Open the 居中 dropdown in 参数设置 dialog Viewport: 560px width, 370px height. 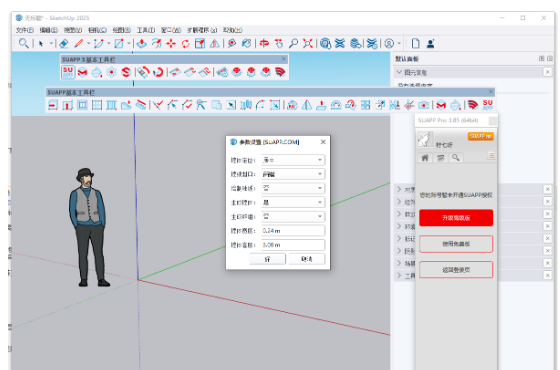[293, 160]
